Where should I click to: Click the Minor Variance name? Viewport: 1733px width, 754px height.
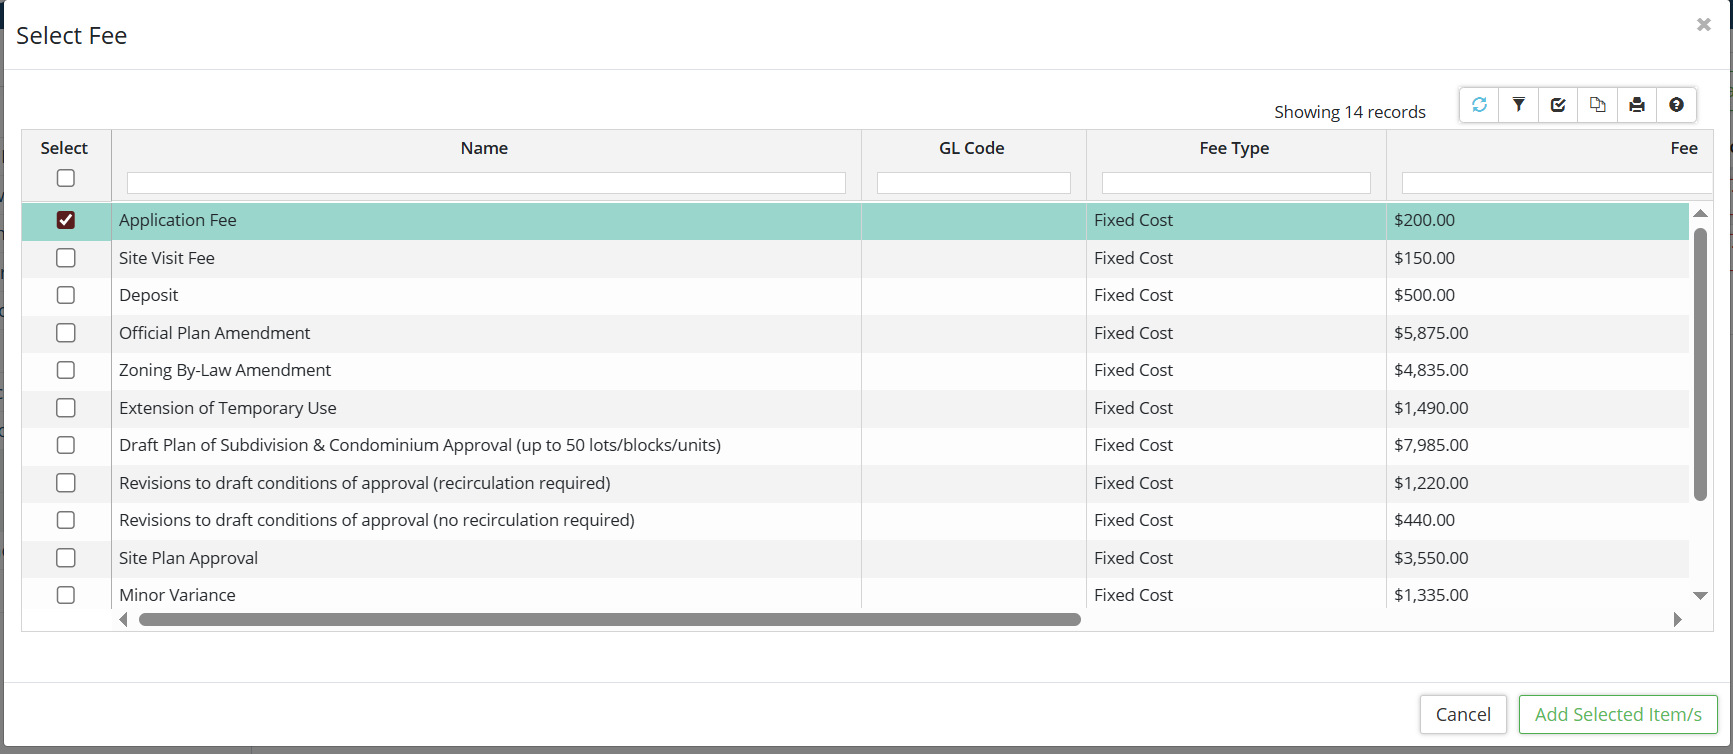[178, 595]
